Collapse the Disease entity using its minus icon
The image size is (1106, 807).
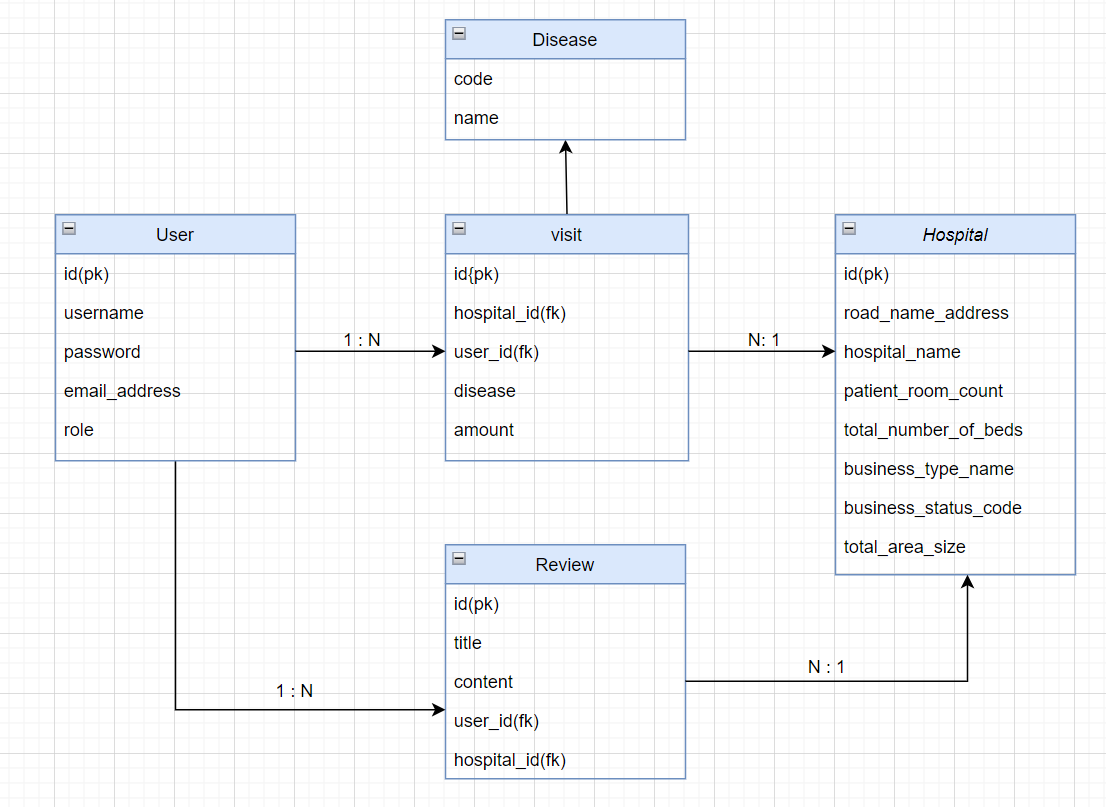coord(459,33)
